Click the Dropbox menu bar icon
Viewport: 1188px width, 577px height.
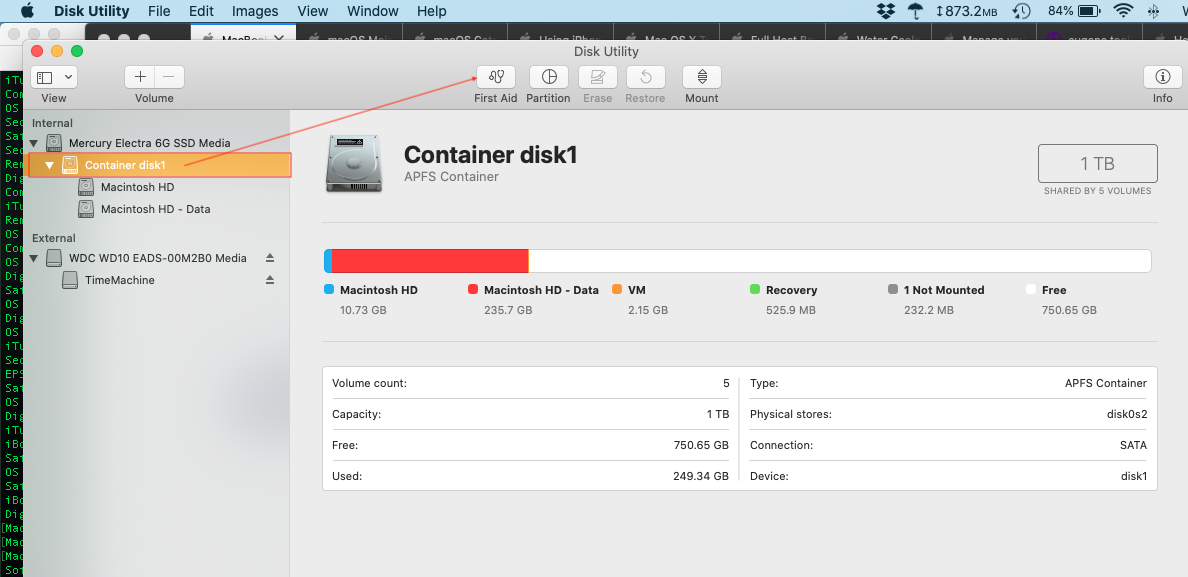coord(885,11)
